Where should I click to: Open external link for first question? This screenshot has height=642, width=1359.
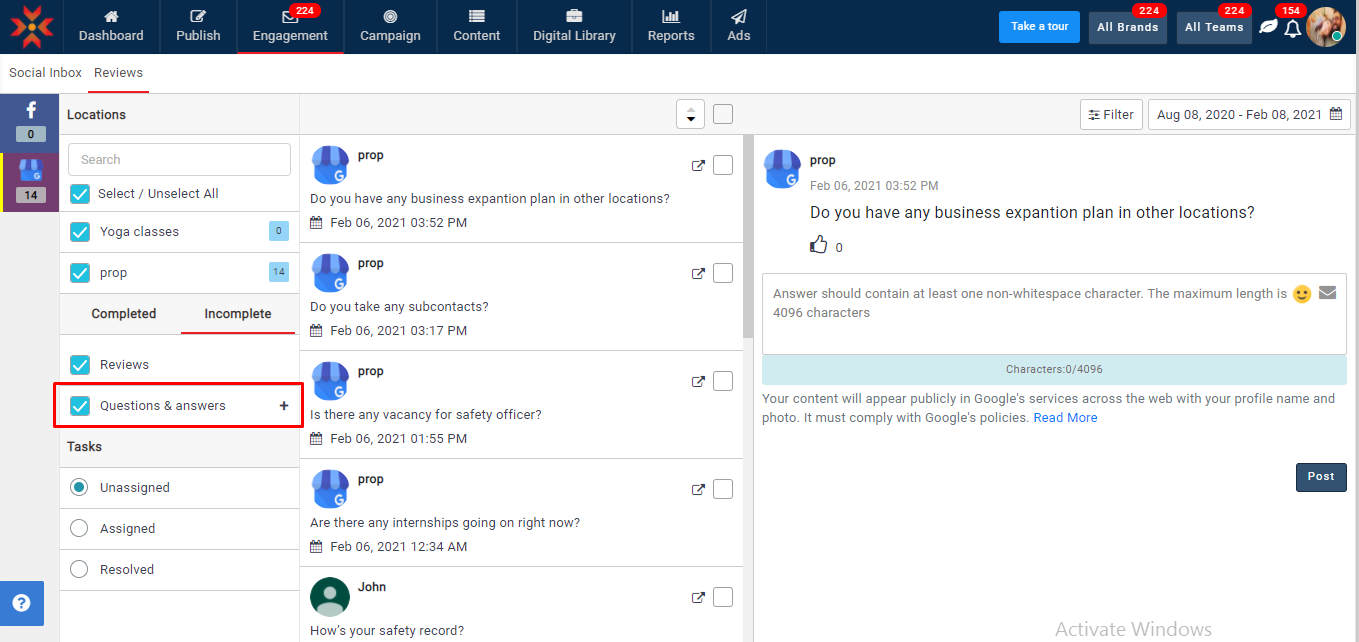click(698, 166)
